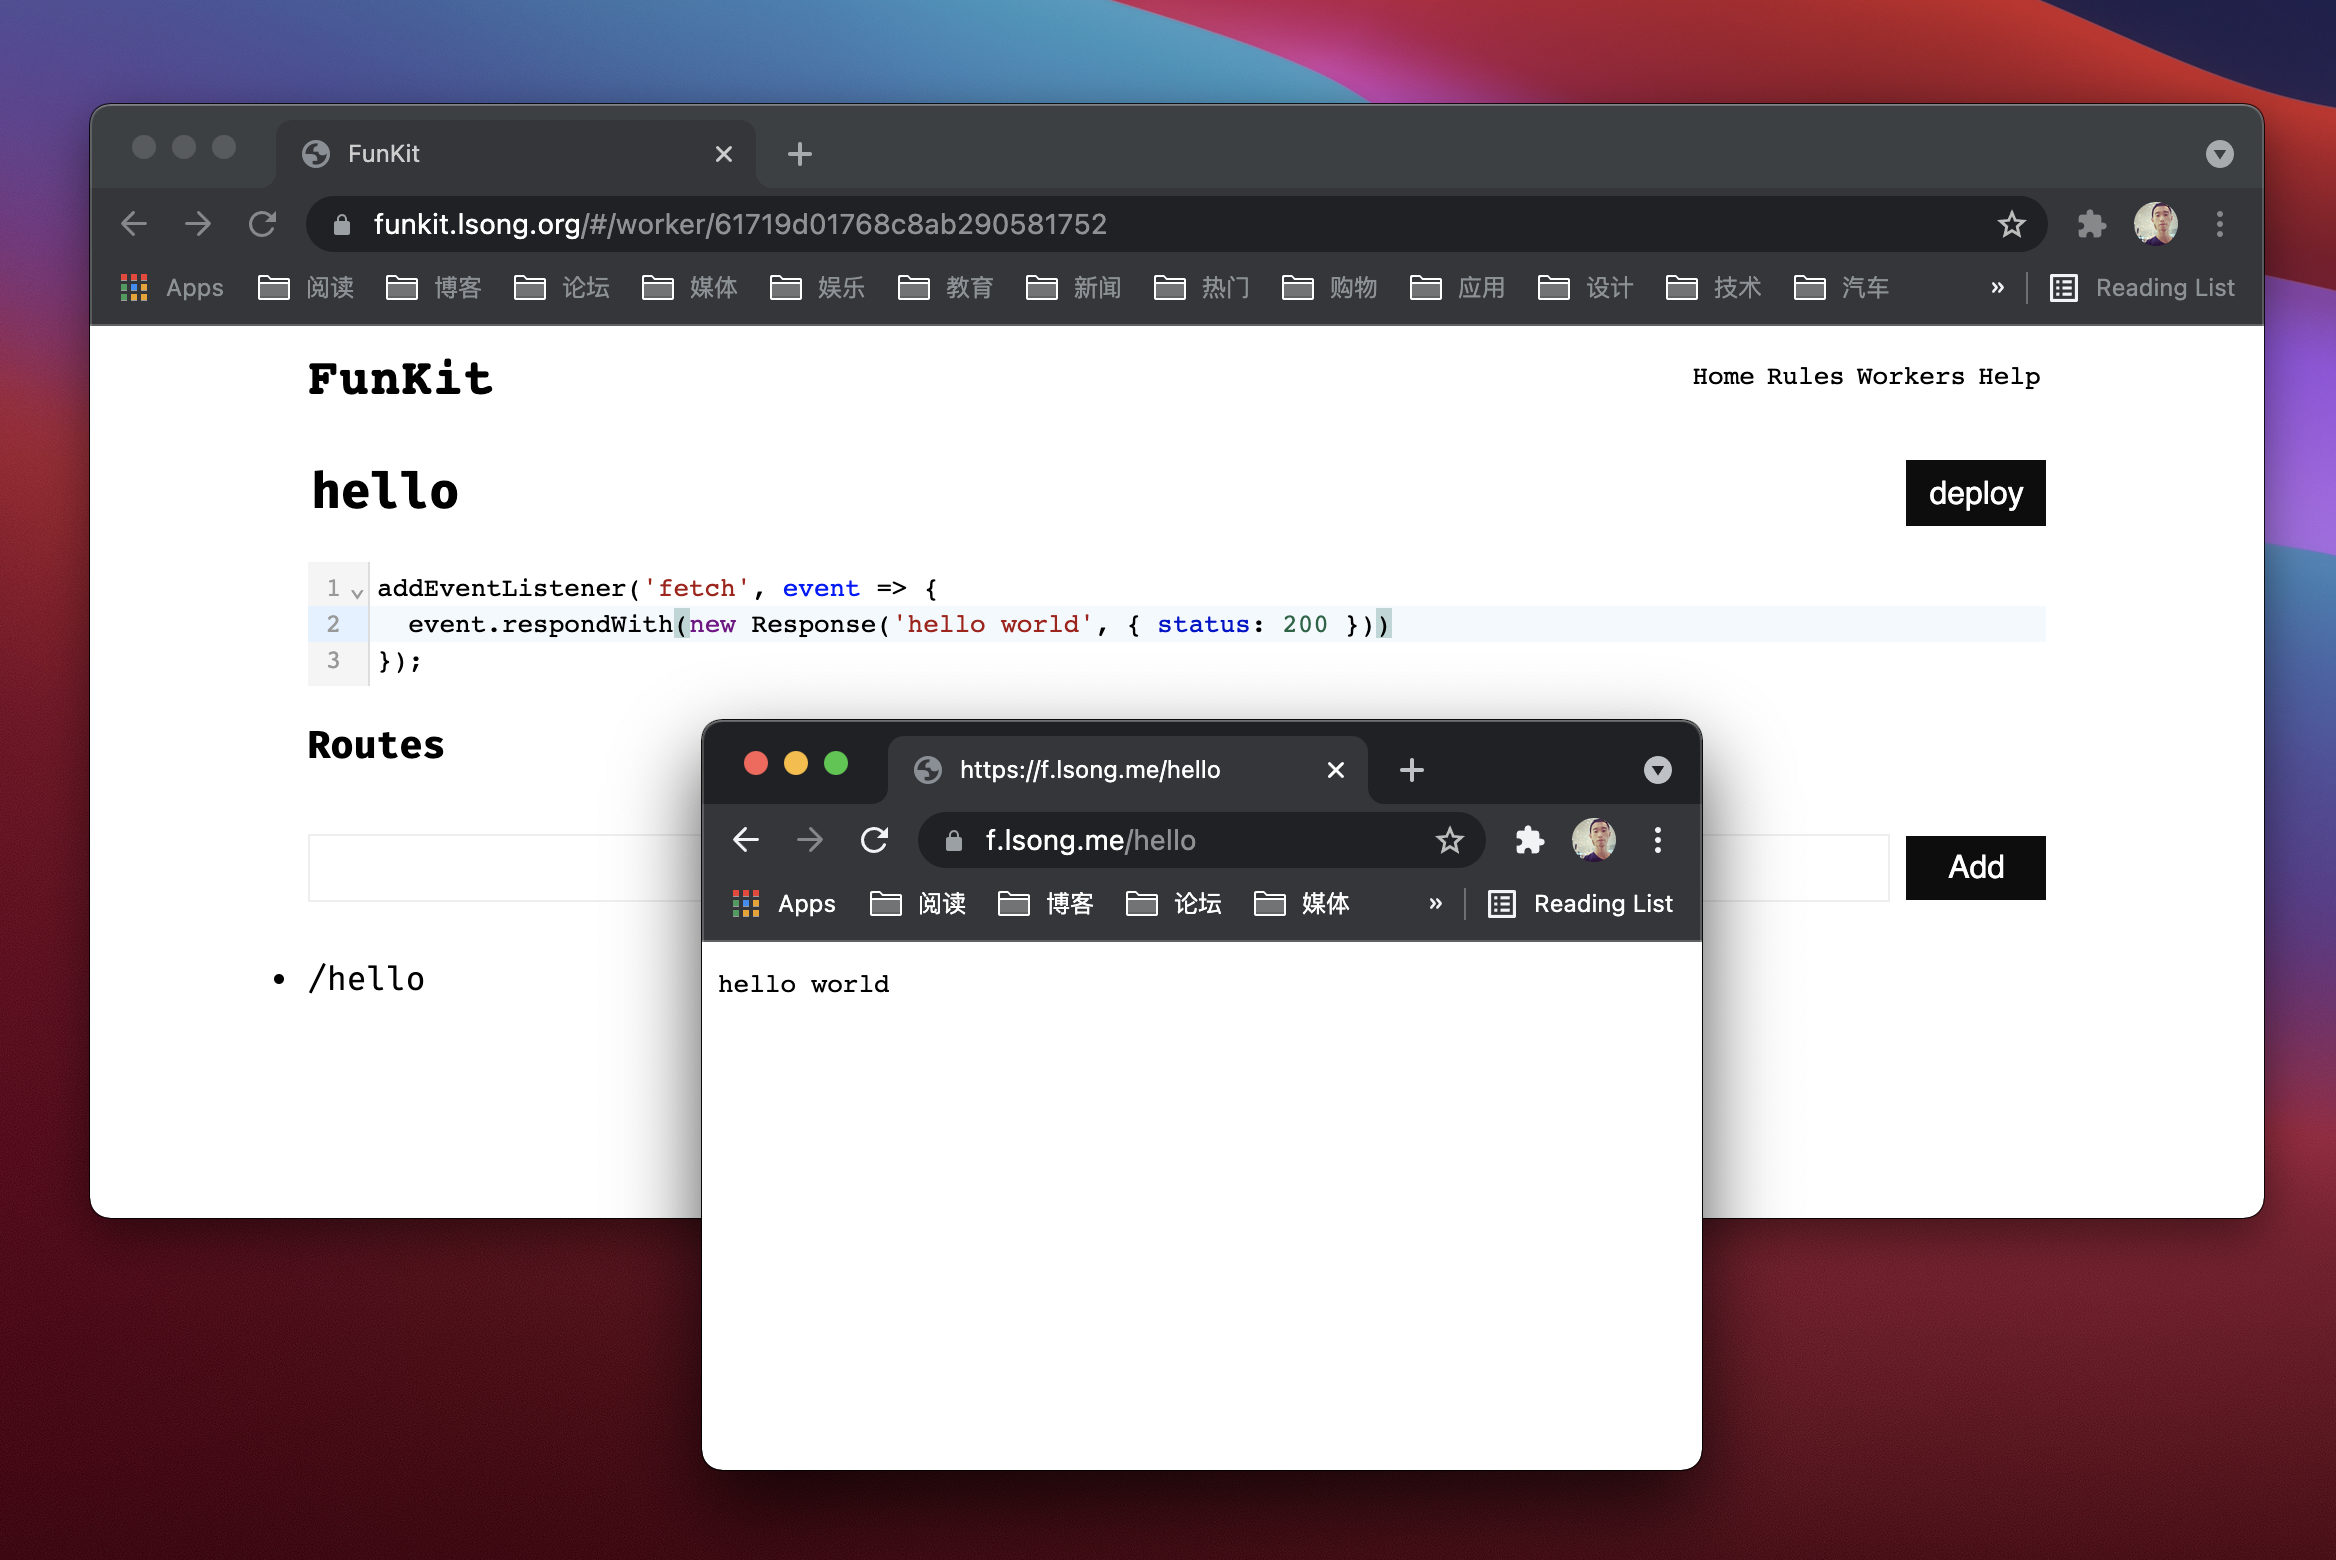Bookmark f.lsong.me page with star icon
Image resolution: width=2336 pixels, height=1560 pixels.
click(x=1449, y=840)
